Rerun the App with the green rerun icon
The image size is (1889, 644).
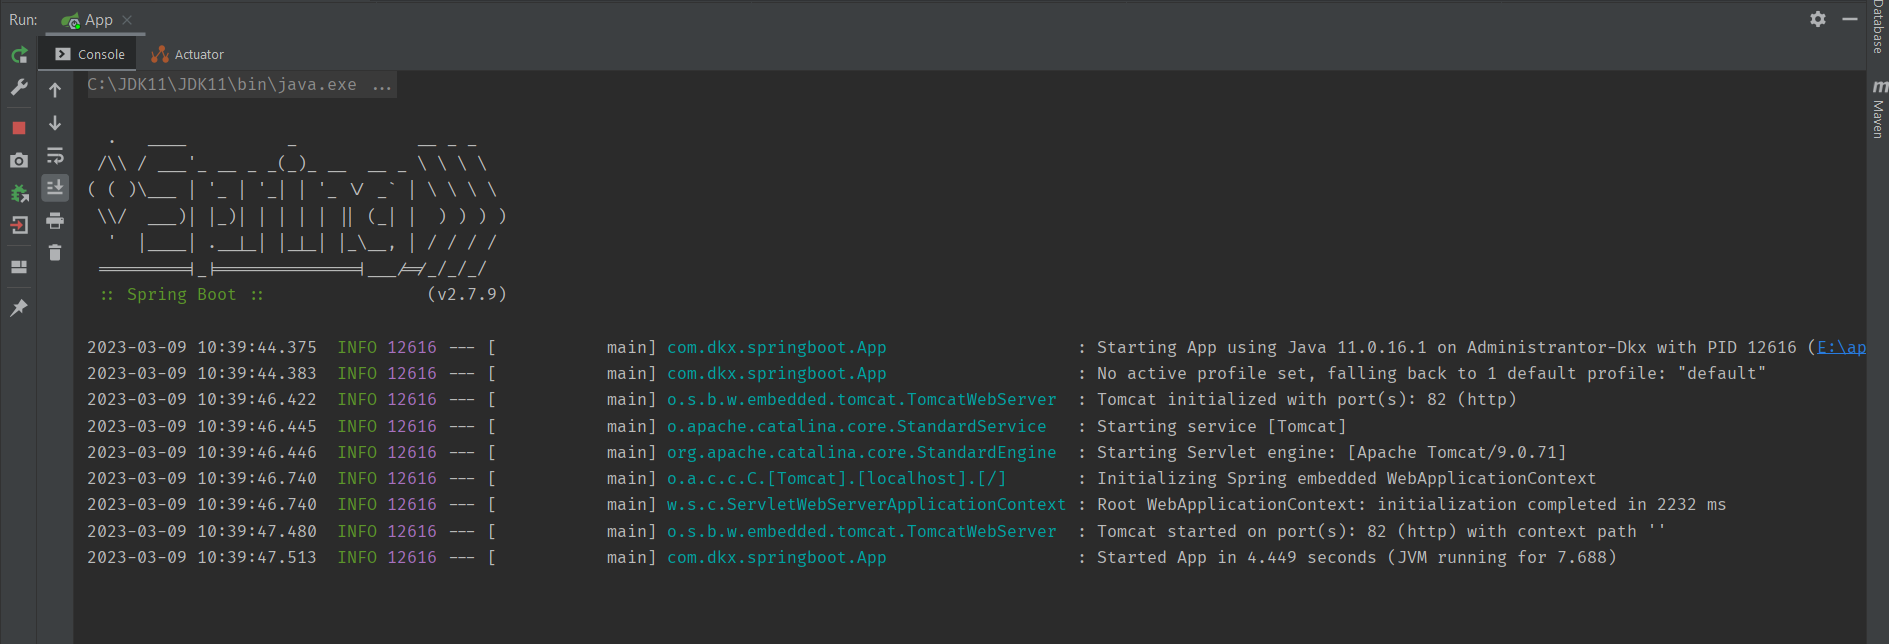[19, 55]
